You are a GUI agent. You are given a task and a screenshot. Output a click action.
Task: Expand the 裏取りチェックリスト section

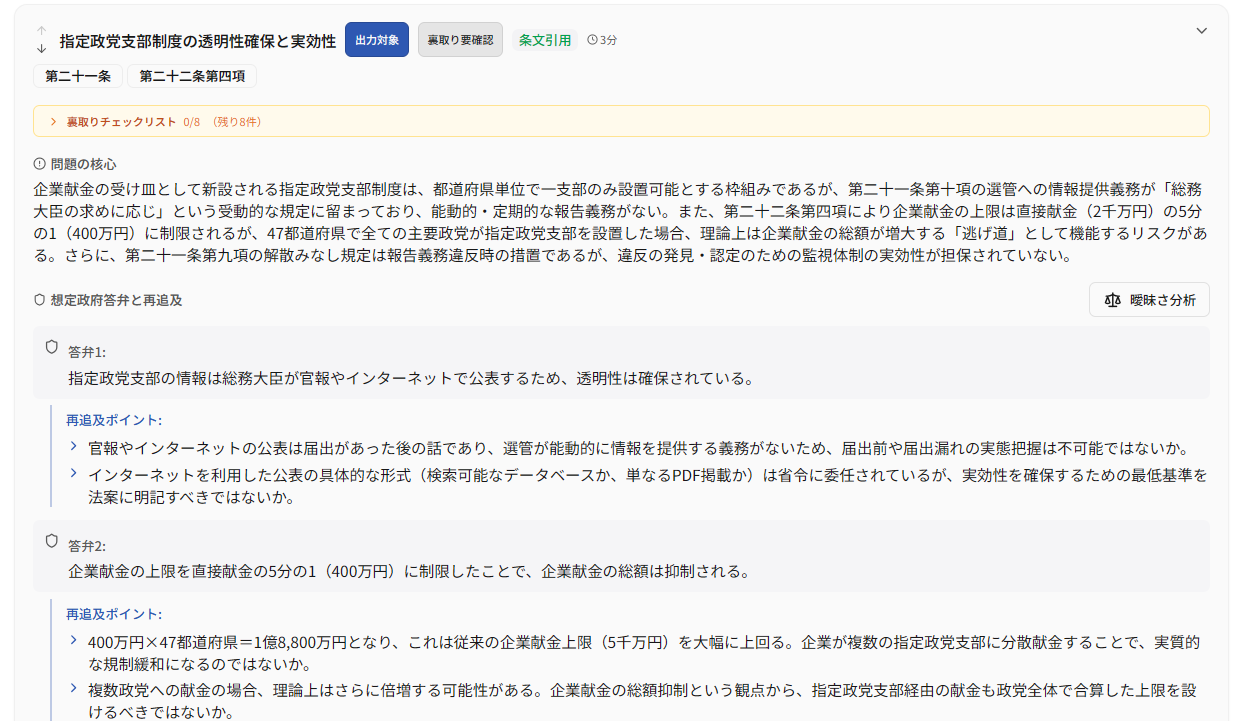point(53,121)
